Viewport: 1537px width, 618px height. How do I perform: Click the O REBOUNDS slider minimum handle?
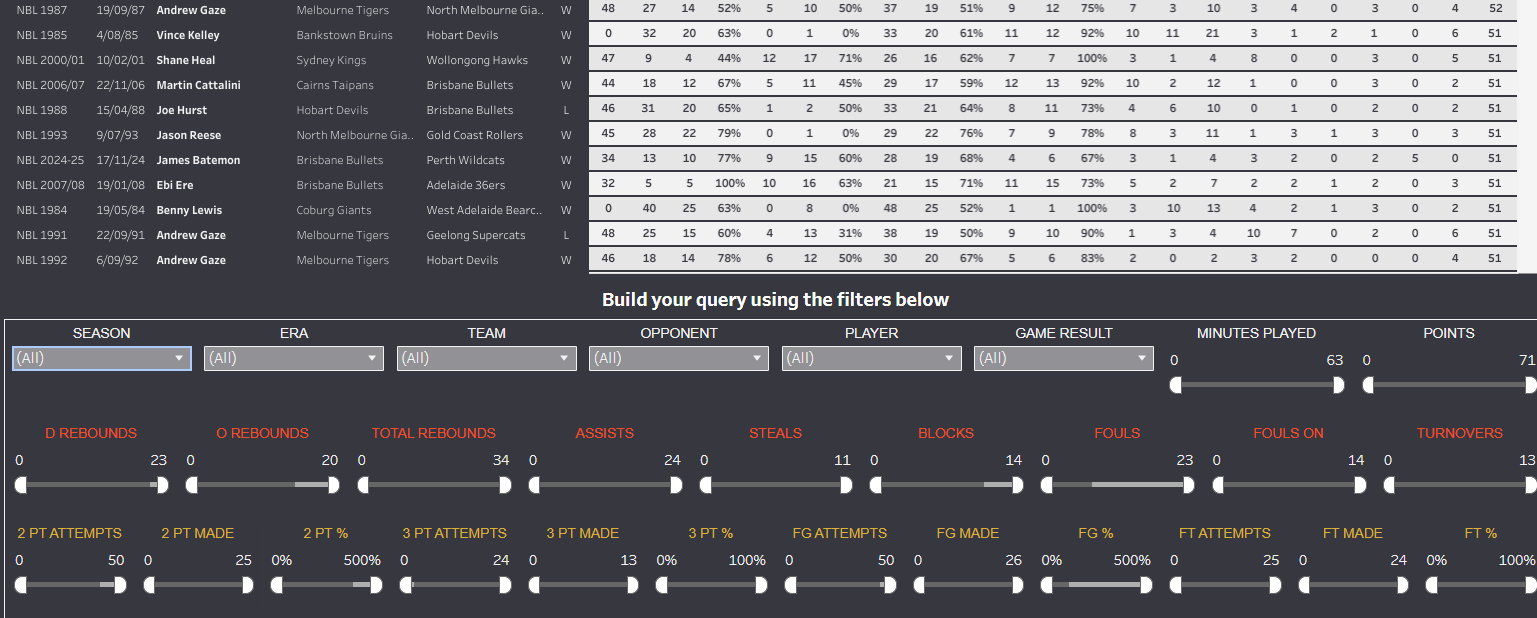pos(192,485)
